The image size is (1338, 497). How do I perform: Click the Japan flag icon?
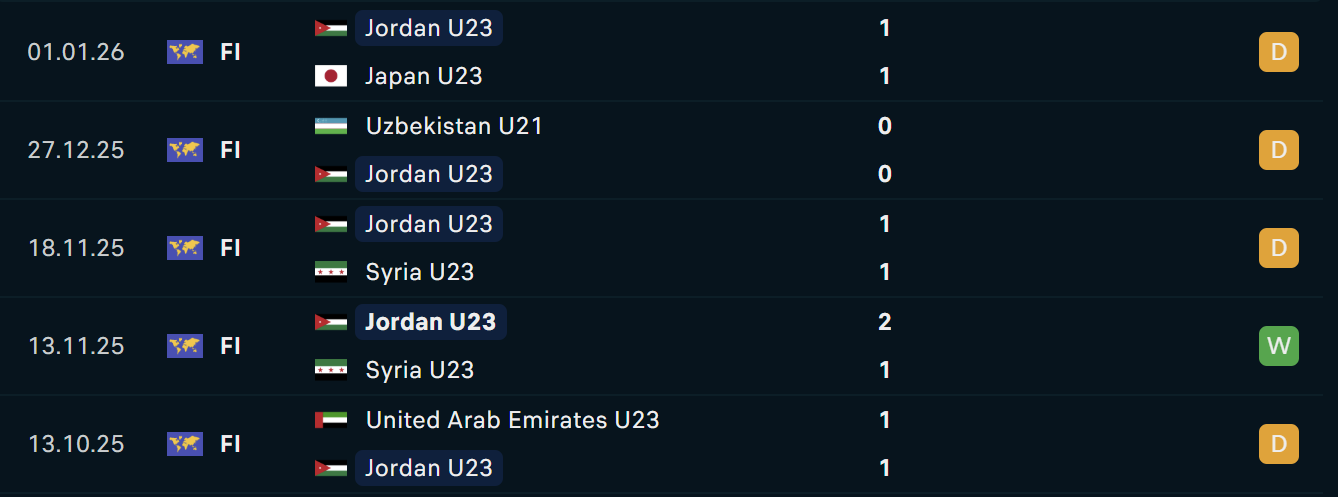pyautogui.click(x=331, y=76)
